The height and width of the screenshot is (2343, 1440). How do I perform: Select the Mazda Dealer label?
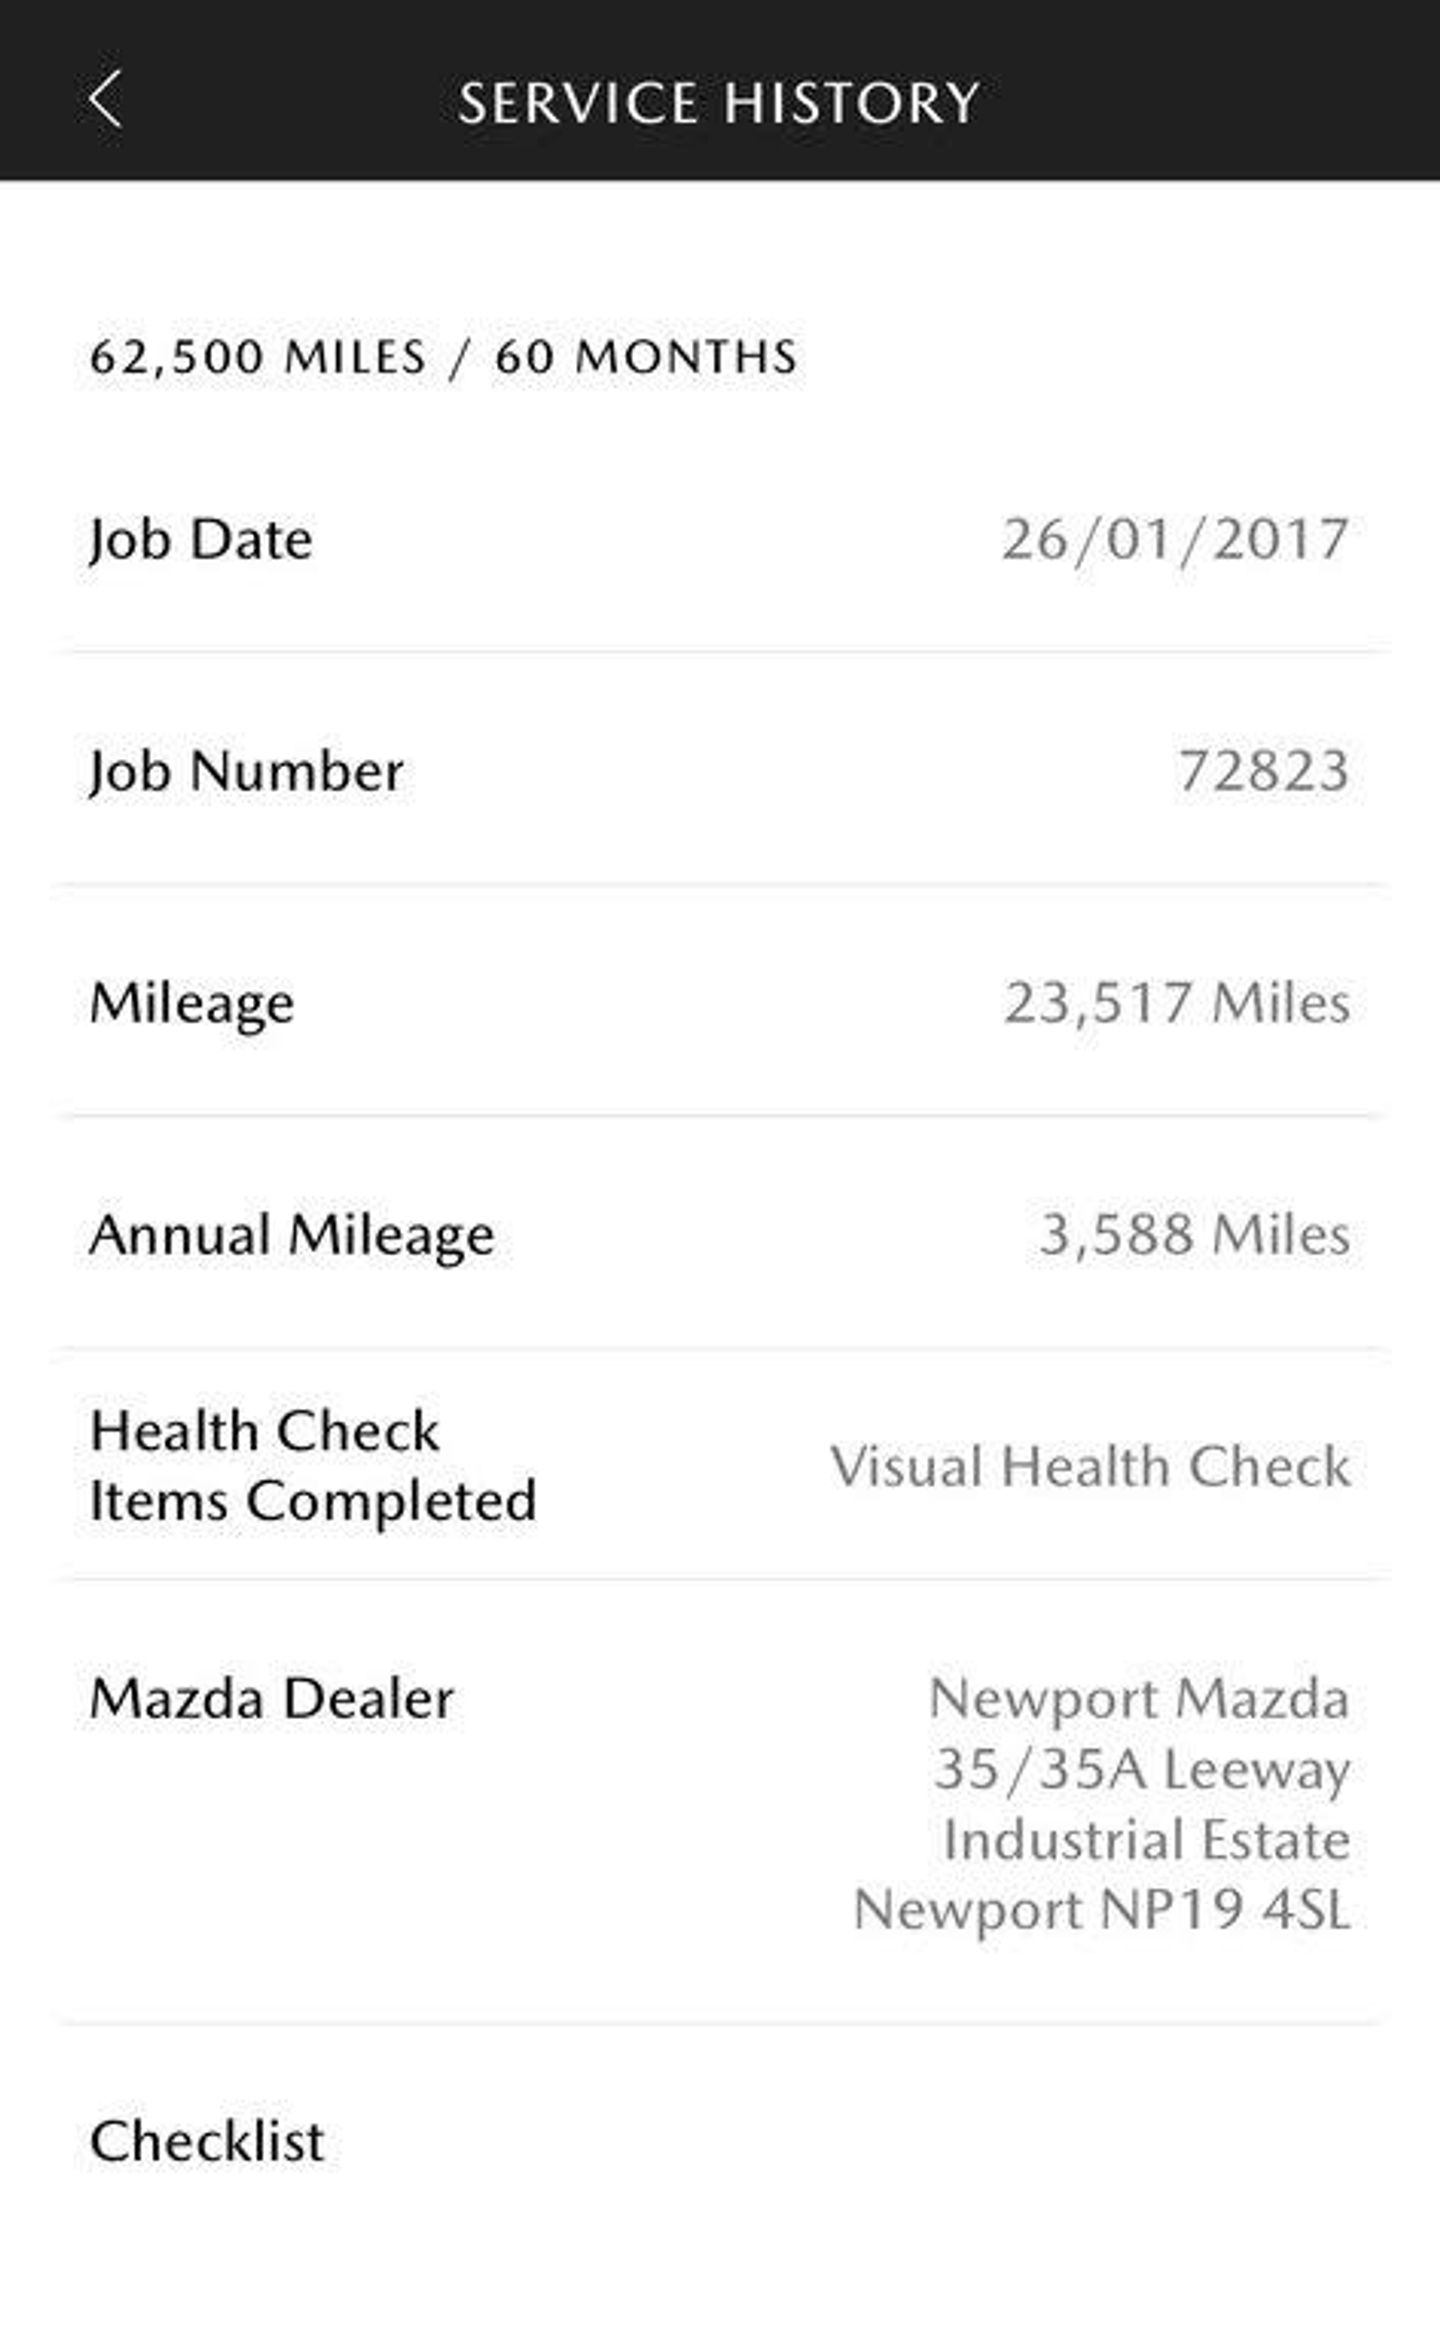click(272, 1699)
